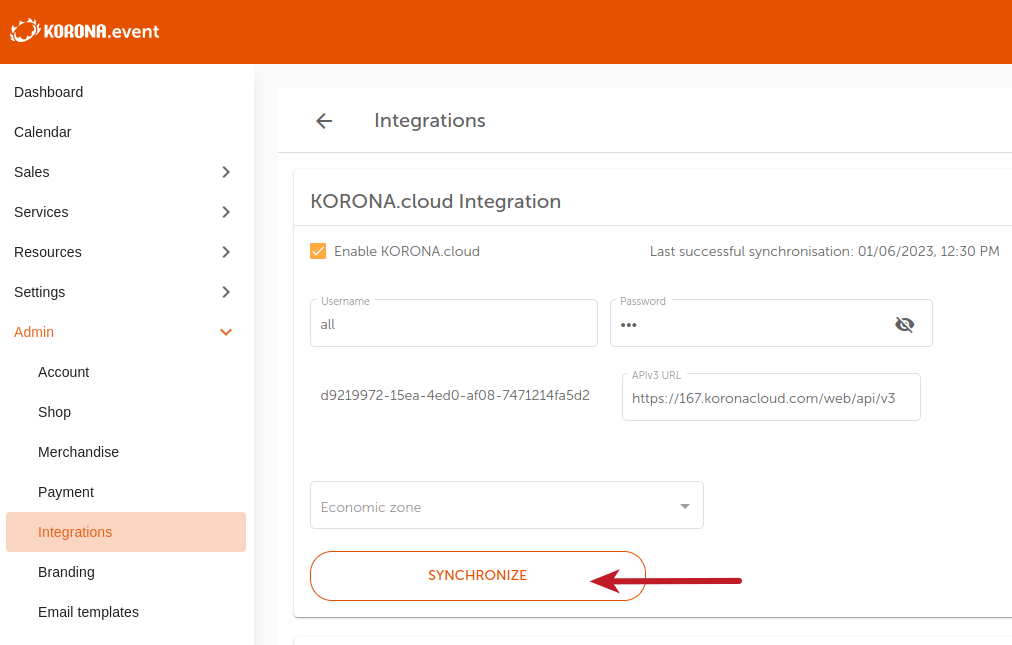Image resolution: width=1012 pixels, height=645 pixels.
Task: Click the SYNCHRONIZE button
Action: (478, 576)
